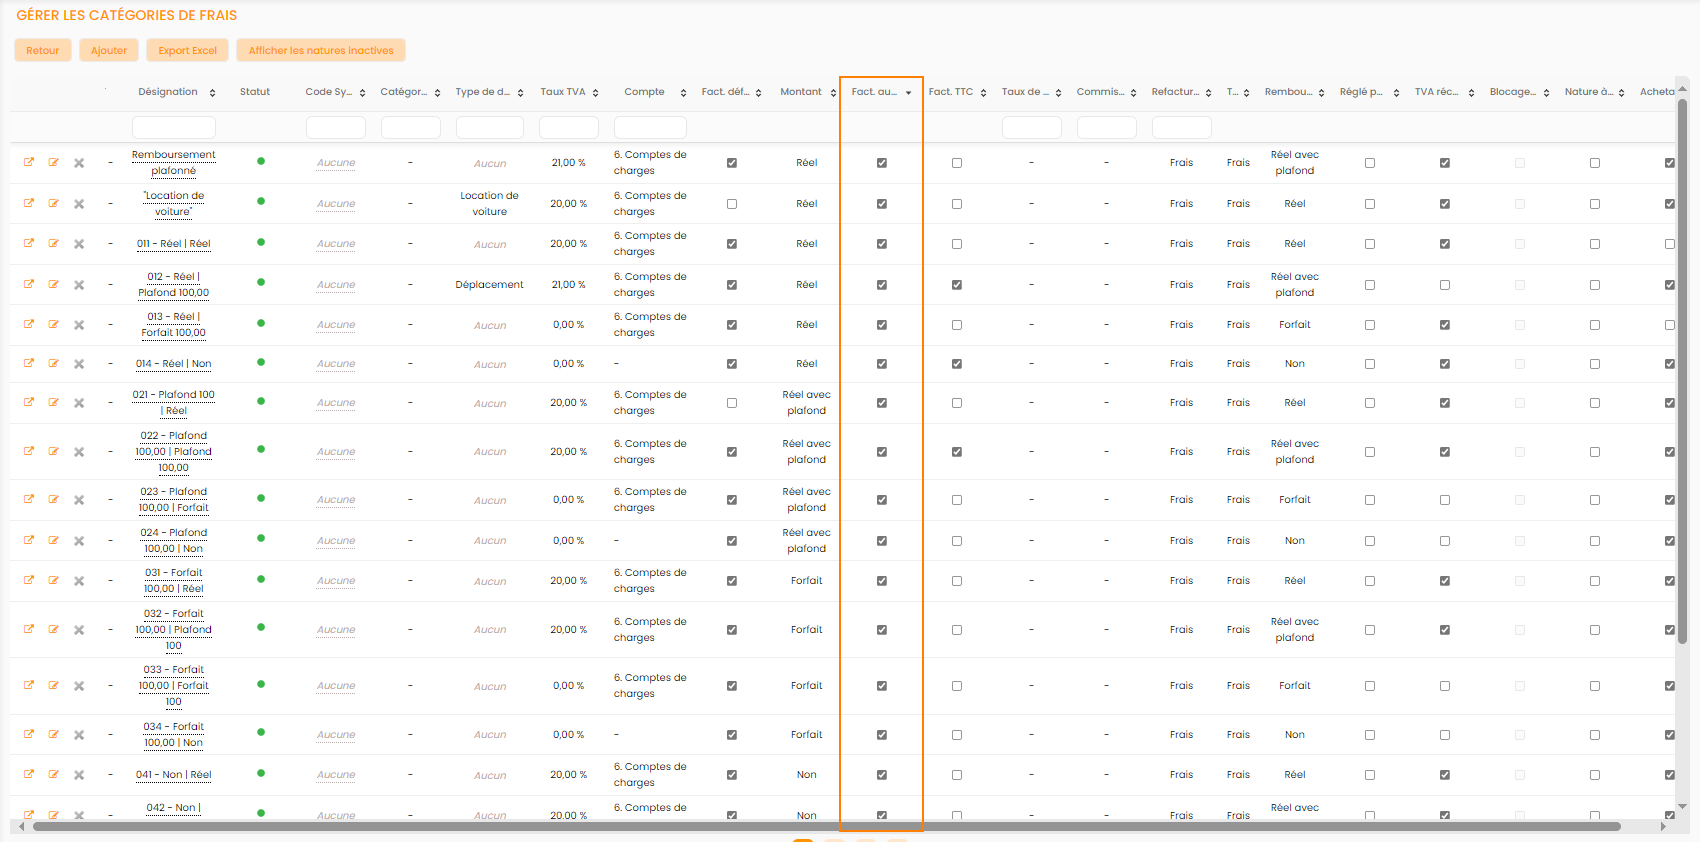The height and width of the screenshot is (842, 1700).
Task: Click the Export Excel button
Action: click(187, 50)
